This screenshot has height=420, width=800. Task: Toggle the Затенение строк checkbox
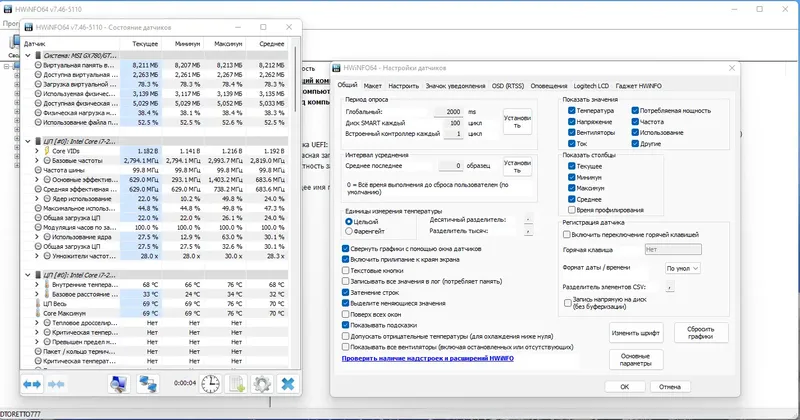pyautogui.click(x=345, y=292)
